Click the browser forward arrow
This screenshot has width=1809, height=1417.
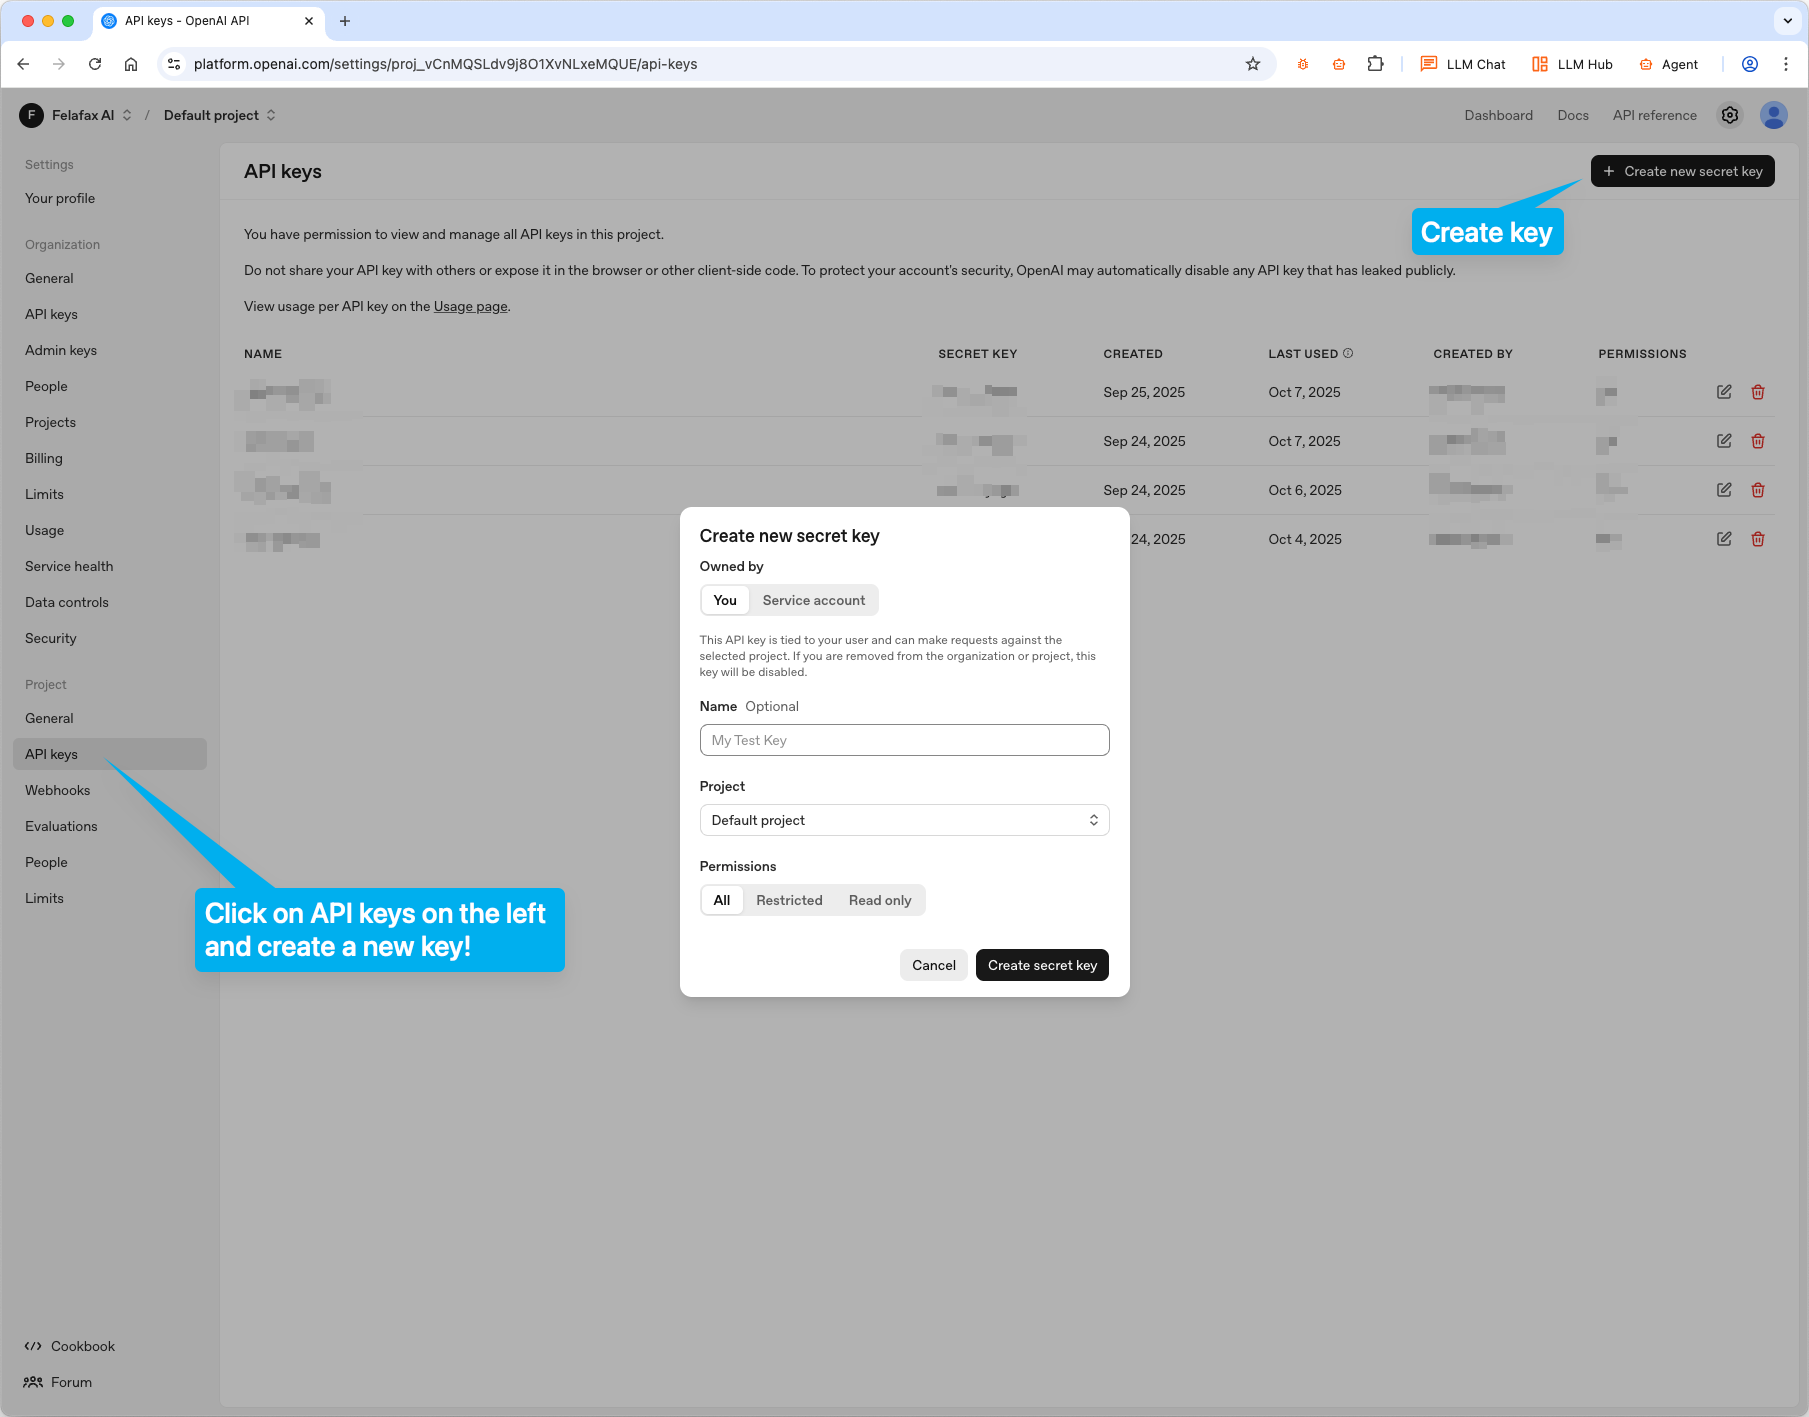click(x=59, y=64)
